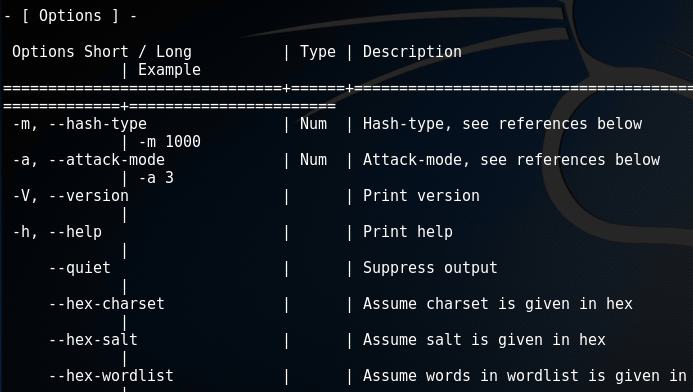Click the '-V, --version' option text
Viewport: 693px width, 392px height.
click(x=71, y=196)
